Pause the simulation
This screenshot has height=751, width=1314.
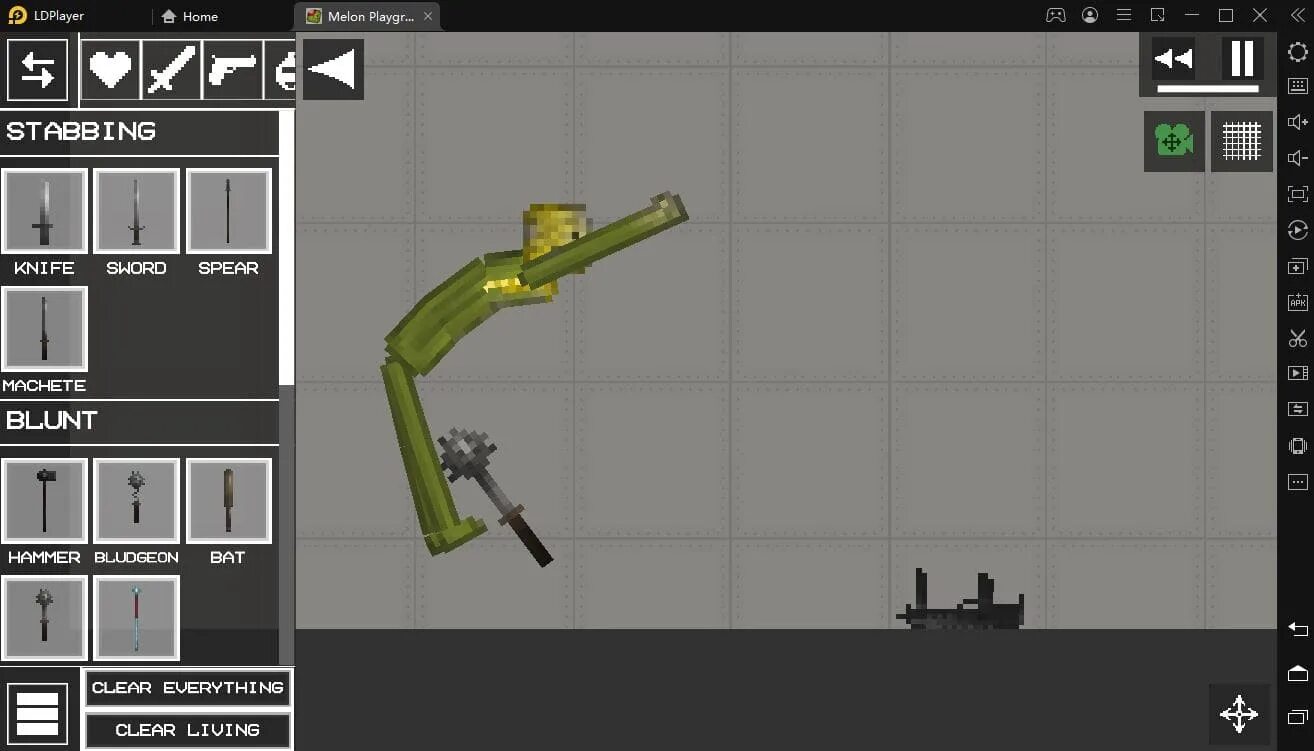tap(1242, 59)
